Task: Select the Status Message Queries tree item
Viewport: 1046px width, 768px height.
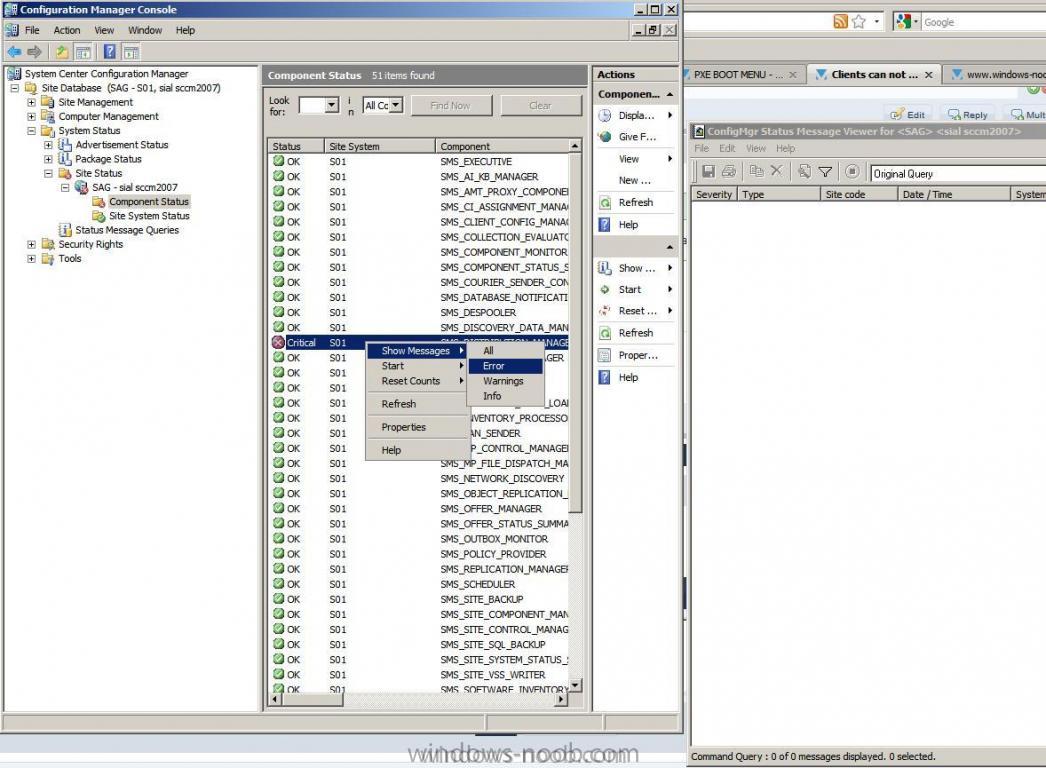Action: [x=127, y=230]
